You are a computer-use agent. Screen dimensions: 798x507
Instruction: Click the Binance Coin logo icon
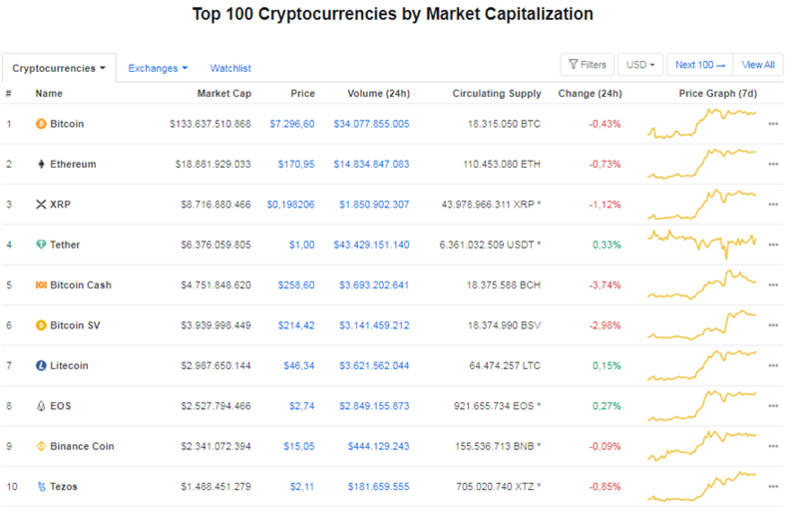[x=41, y=446]
